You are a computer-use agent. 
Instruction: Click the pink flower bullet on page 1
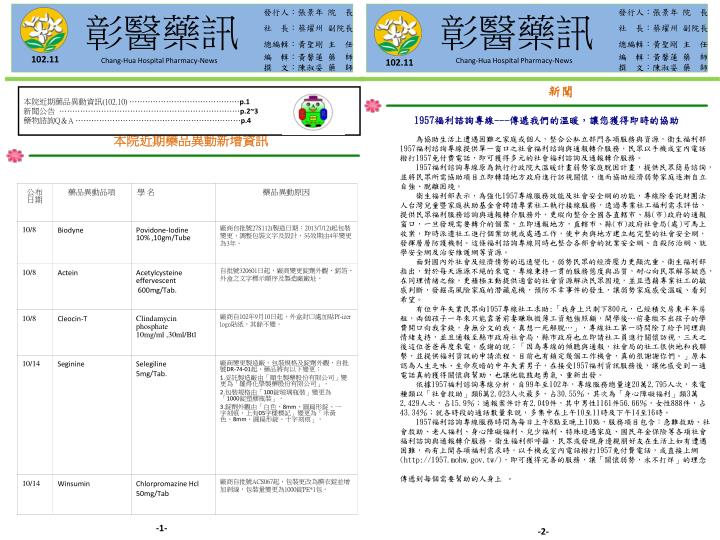(15, 155)
